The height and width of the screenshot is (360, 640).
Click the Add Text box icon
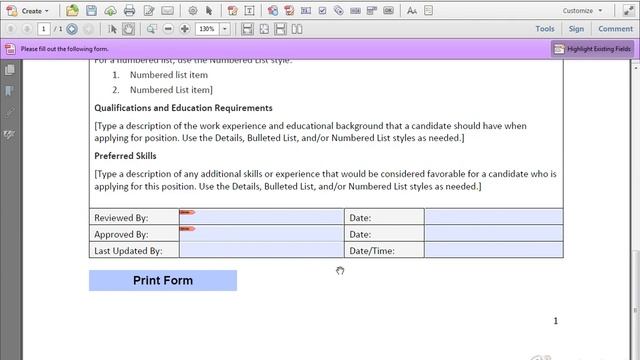pos(249,11)
